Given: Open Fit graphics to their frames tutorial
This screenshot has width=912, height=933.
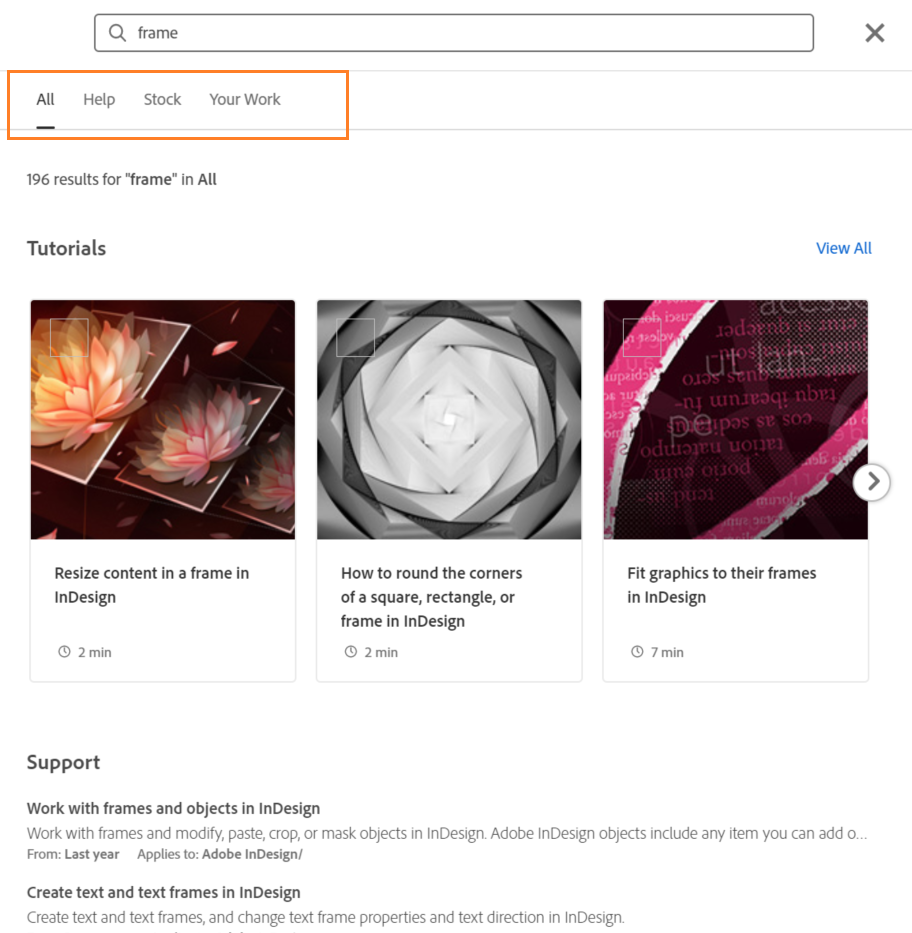Looking at the screenshot, I should pos(721,585).
